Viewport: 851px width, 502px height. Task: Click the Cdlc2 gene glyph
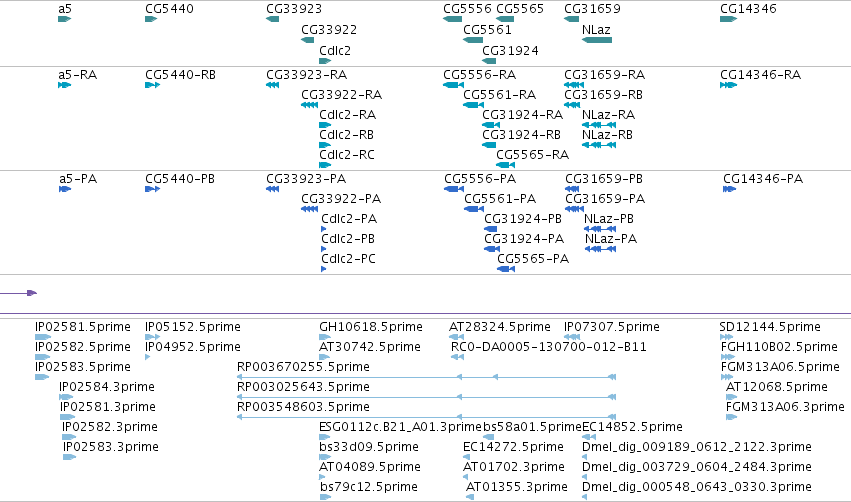point(325,61)
